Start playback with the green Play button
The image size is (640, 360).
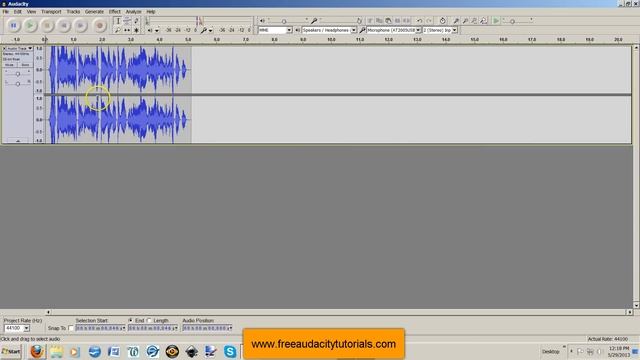(30, 26)
